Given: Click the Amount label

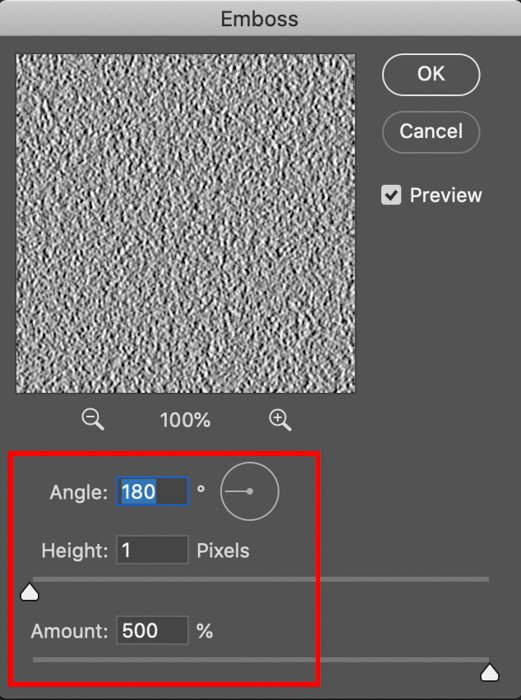Looking at the screenshot, I should [70, 631].
